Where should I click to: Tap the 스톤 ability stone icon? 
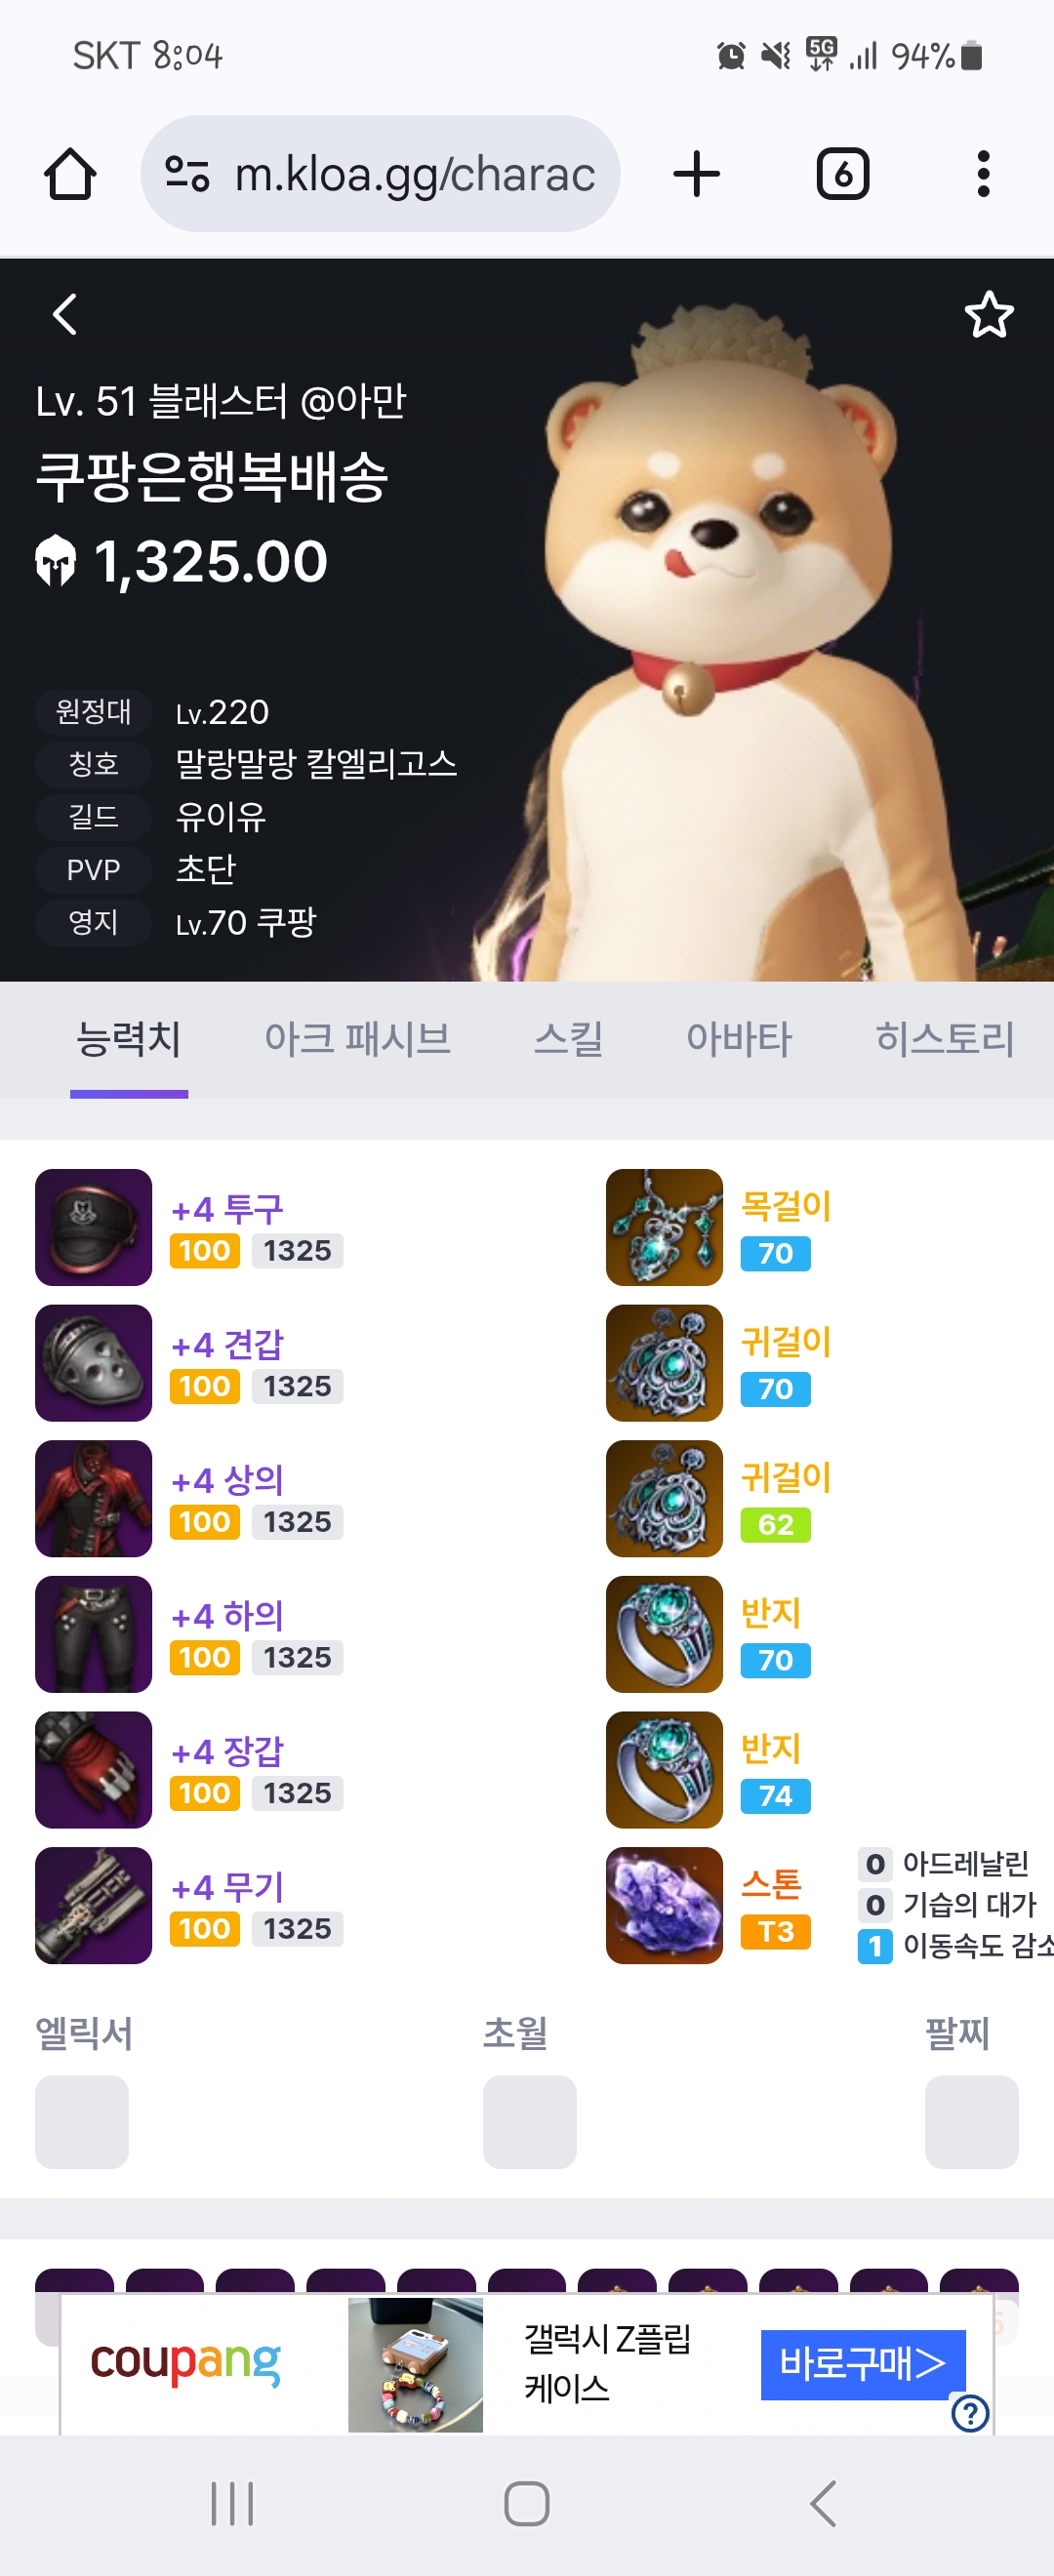664,1905
